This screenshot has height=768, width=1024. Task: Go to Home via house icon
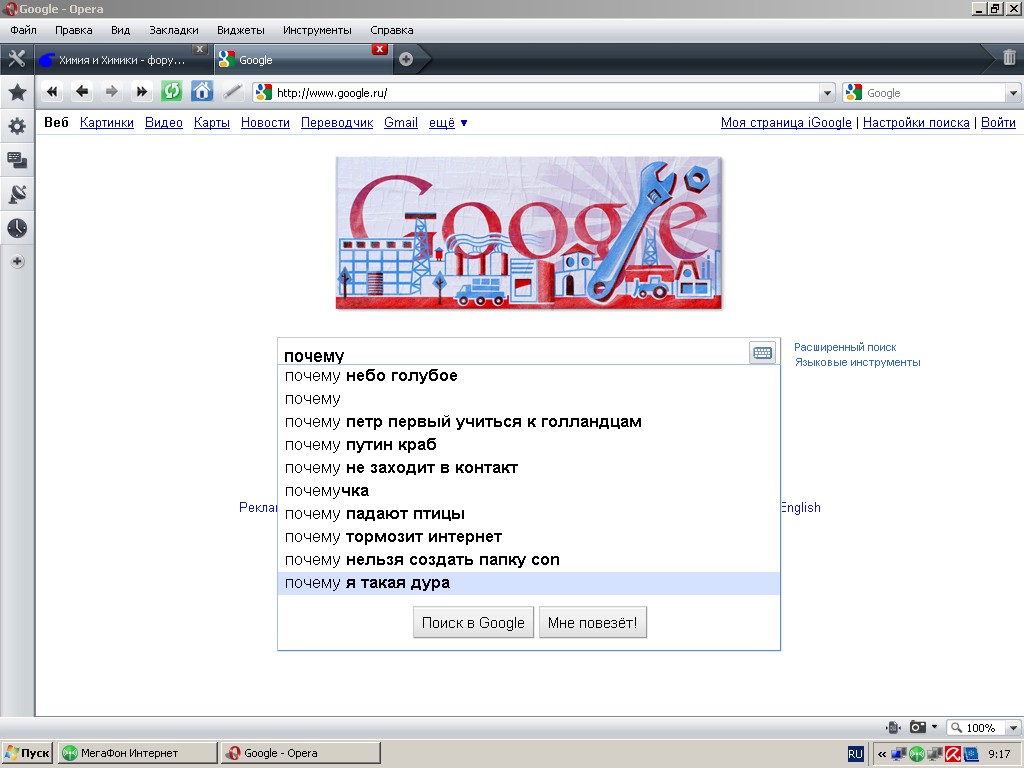(202, 92)
